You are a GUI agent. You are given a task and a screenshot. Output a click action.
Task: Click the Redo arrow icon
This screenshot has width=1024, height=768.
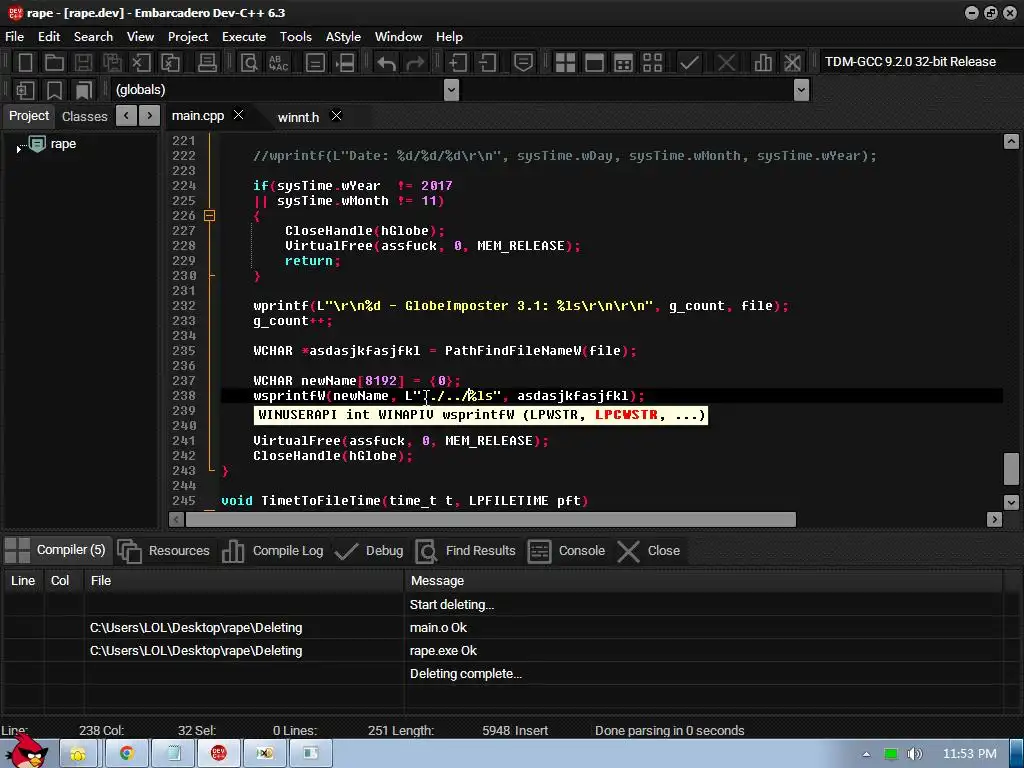(x=415, y=63)
